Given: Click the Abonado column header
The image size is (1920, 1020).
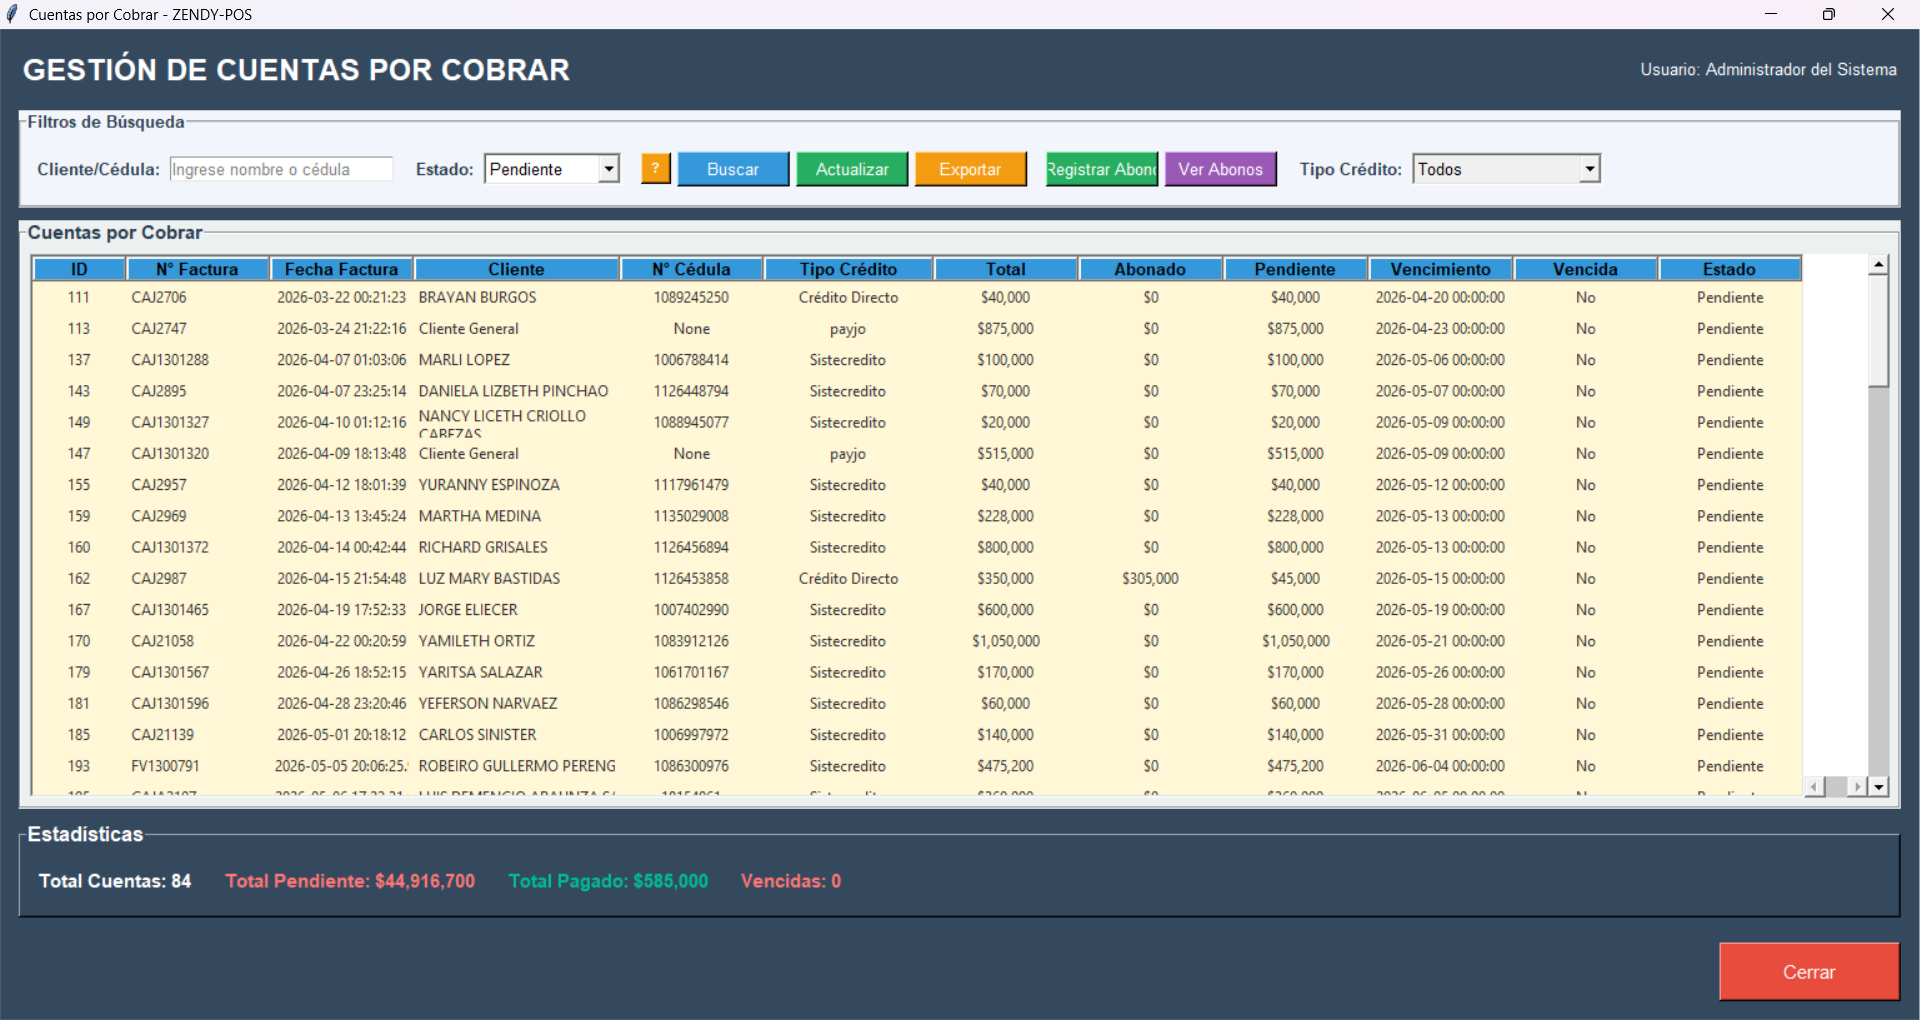Looking at the screenshot, I should [1150, 269].
